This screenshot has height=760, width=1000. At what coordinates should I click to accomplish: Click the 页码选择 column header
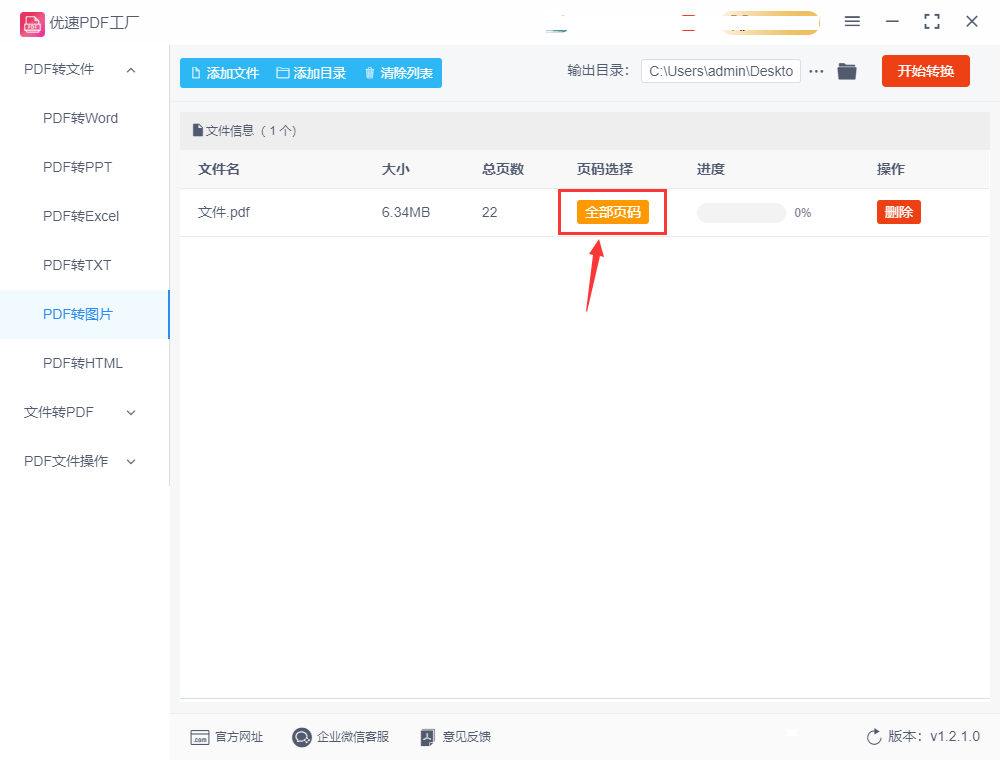605,169
